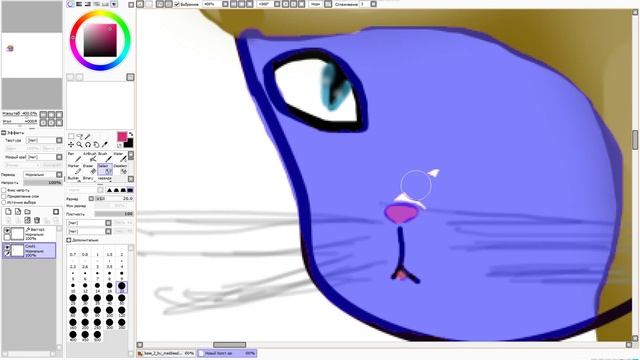The width and height of the screenshot is (640, 360).
Task: Select the flattest brush edge shape
Action: point(130,190)
